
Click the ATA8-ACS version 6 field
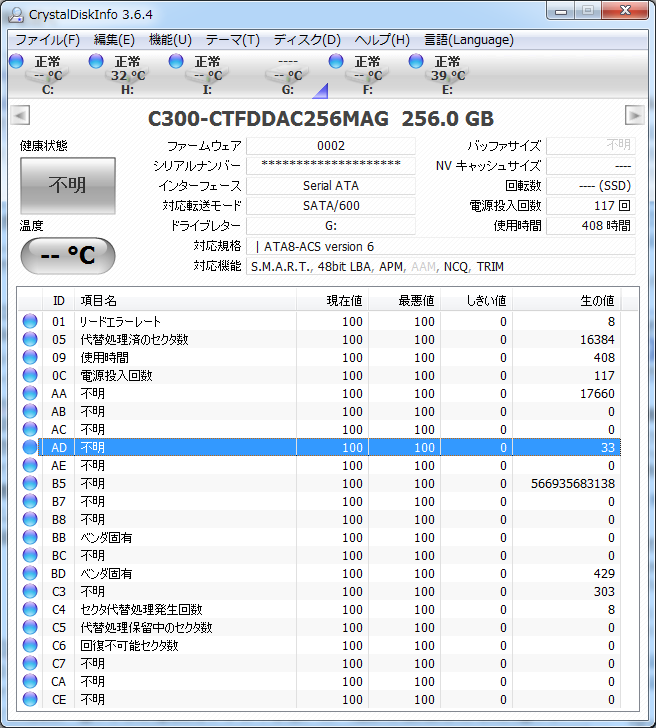pos(441,247)
